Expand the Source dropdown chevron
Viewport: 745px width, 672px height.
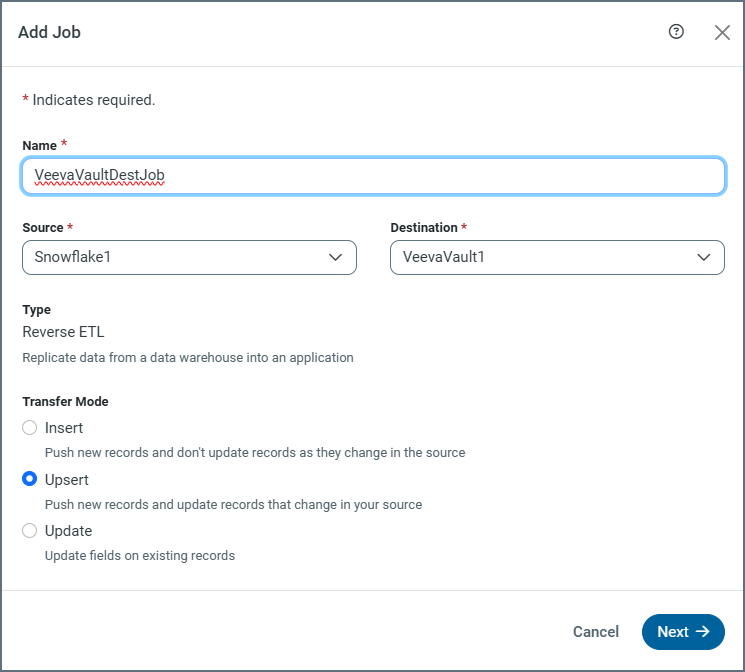pyautogui.click(x=336, y=257)
